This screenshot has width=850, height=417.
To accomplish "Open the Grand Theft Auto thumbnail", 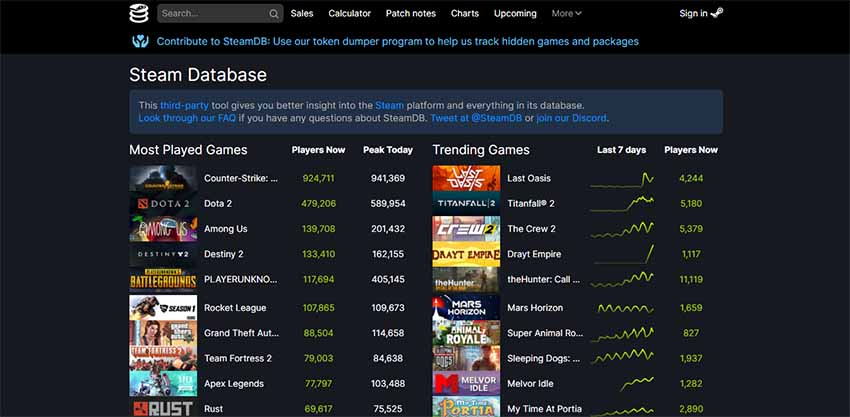I will (163, 333).
